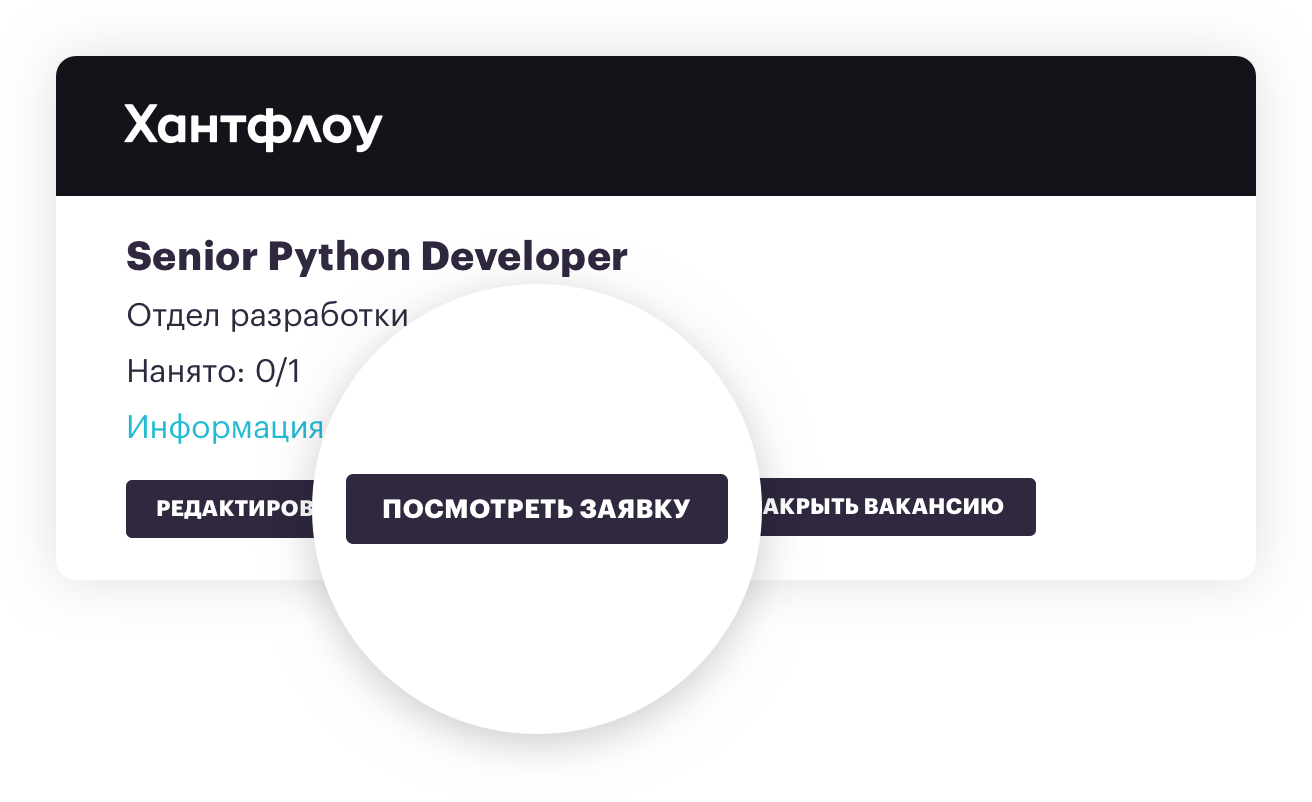Click the Нанято label text
This screenshot has height=802, width=1312.
click(184, 371)
